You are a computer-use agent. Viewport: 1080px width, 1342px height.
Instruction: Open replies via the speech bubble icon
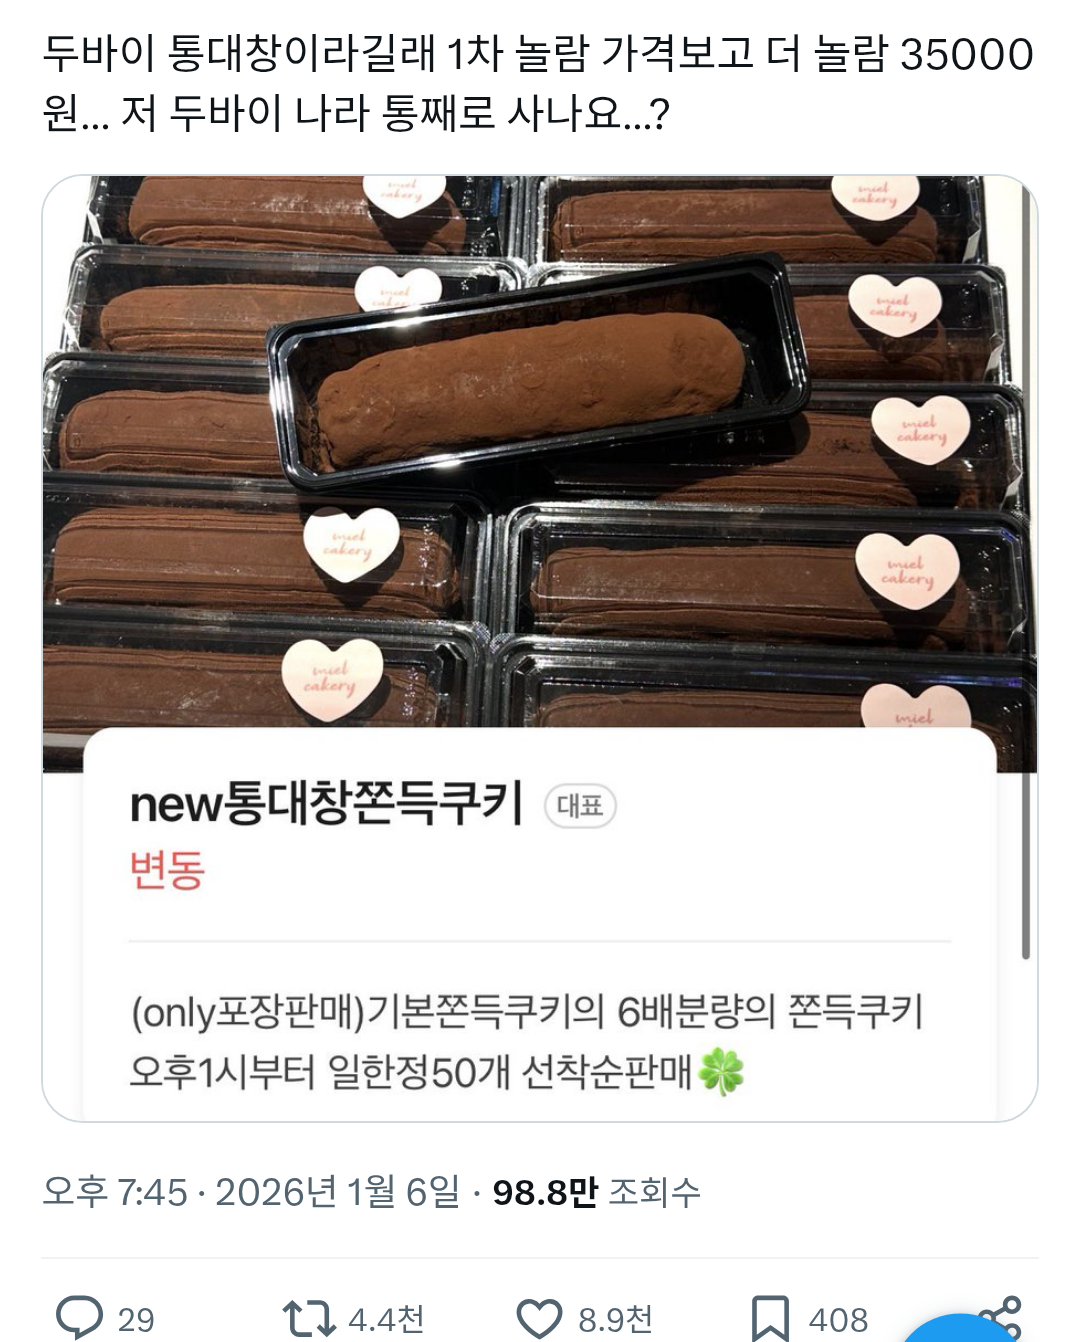[79, 1317]
